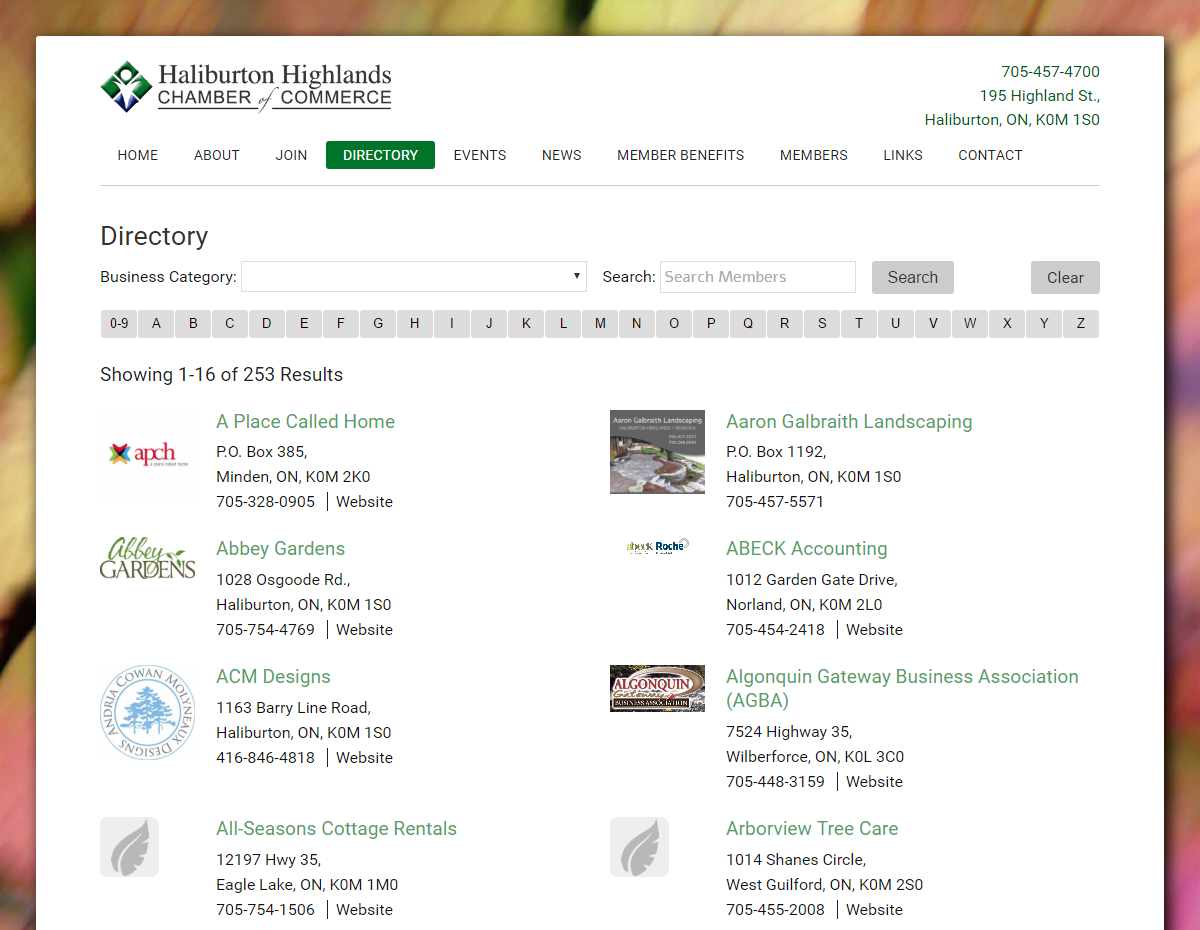Click the Clear button

tap(1065, 277)
